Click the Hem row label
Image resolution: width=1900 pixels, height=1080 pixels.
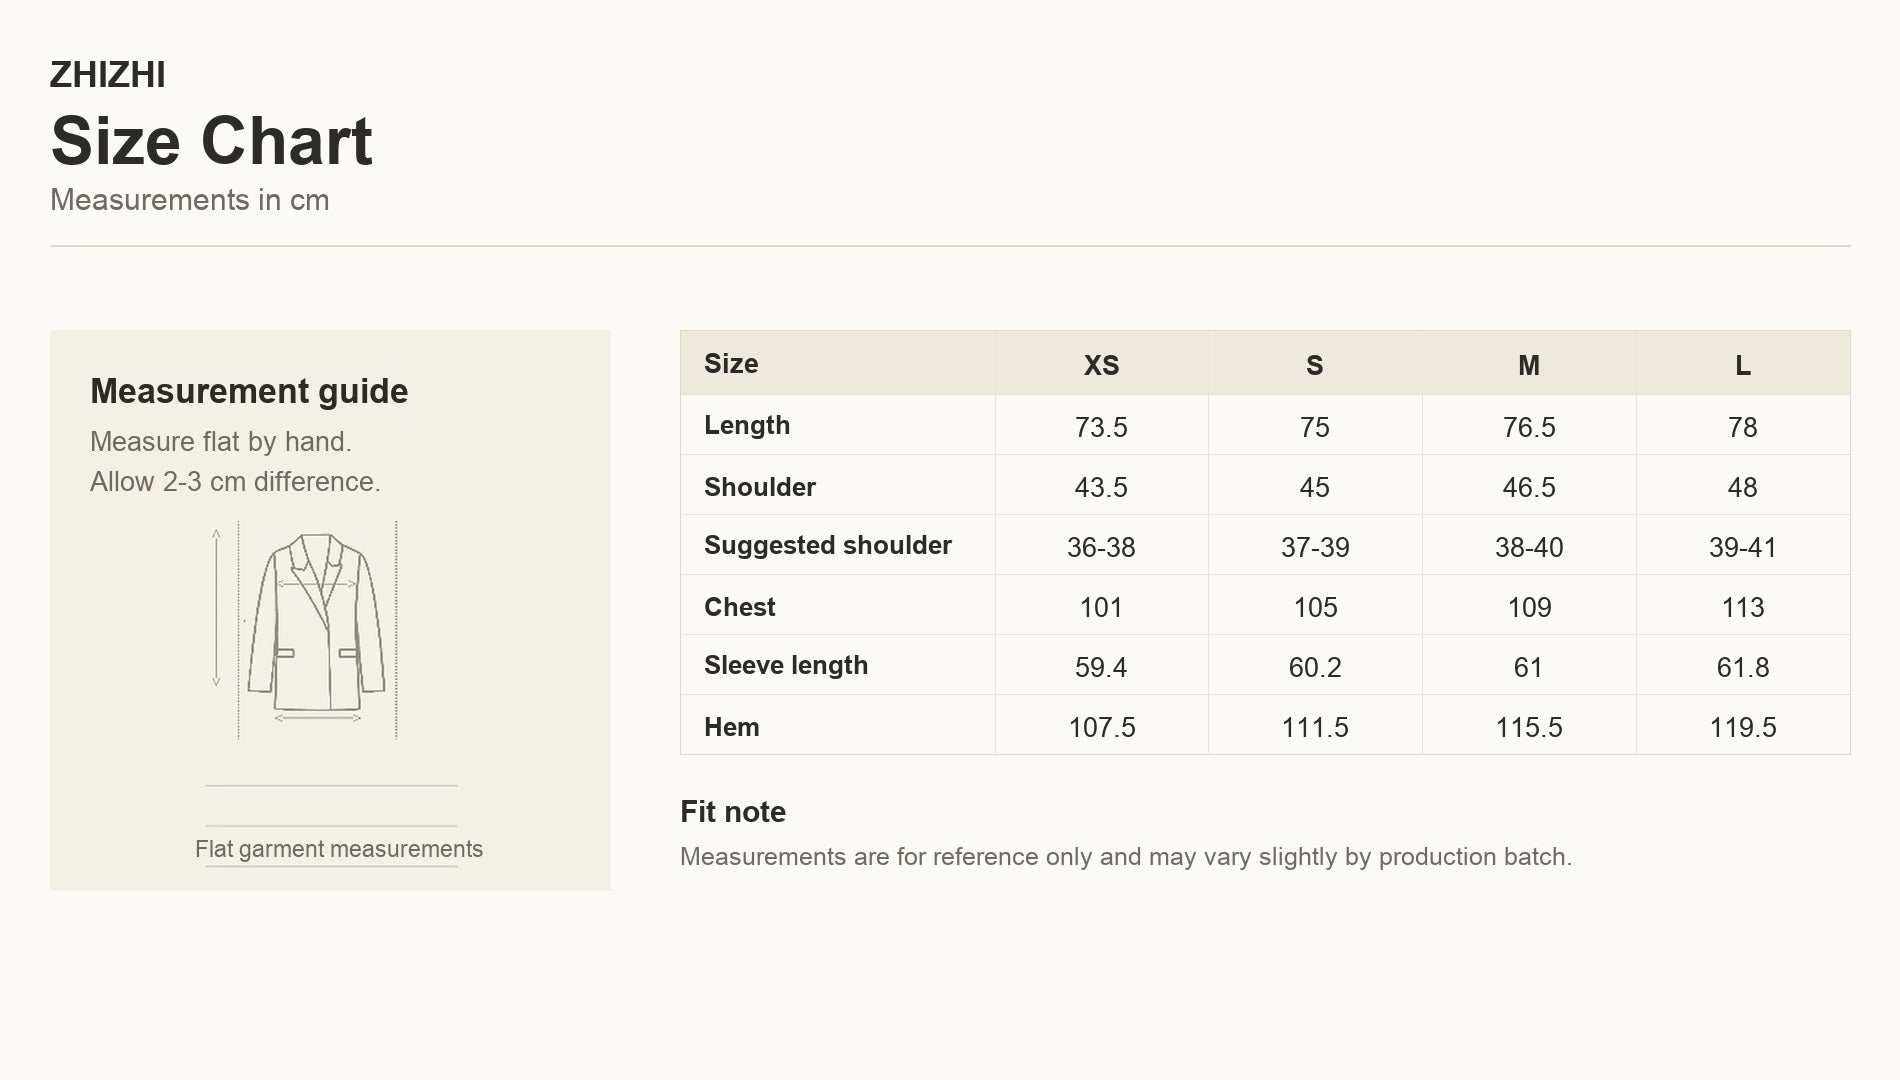pos(732,727)
